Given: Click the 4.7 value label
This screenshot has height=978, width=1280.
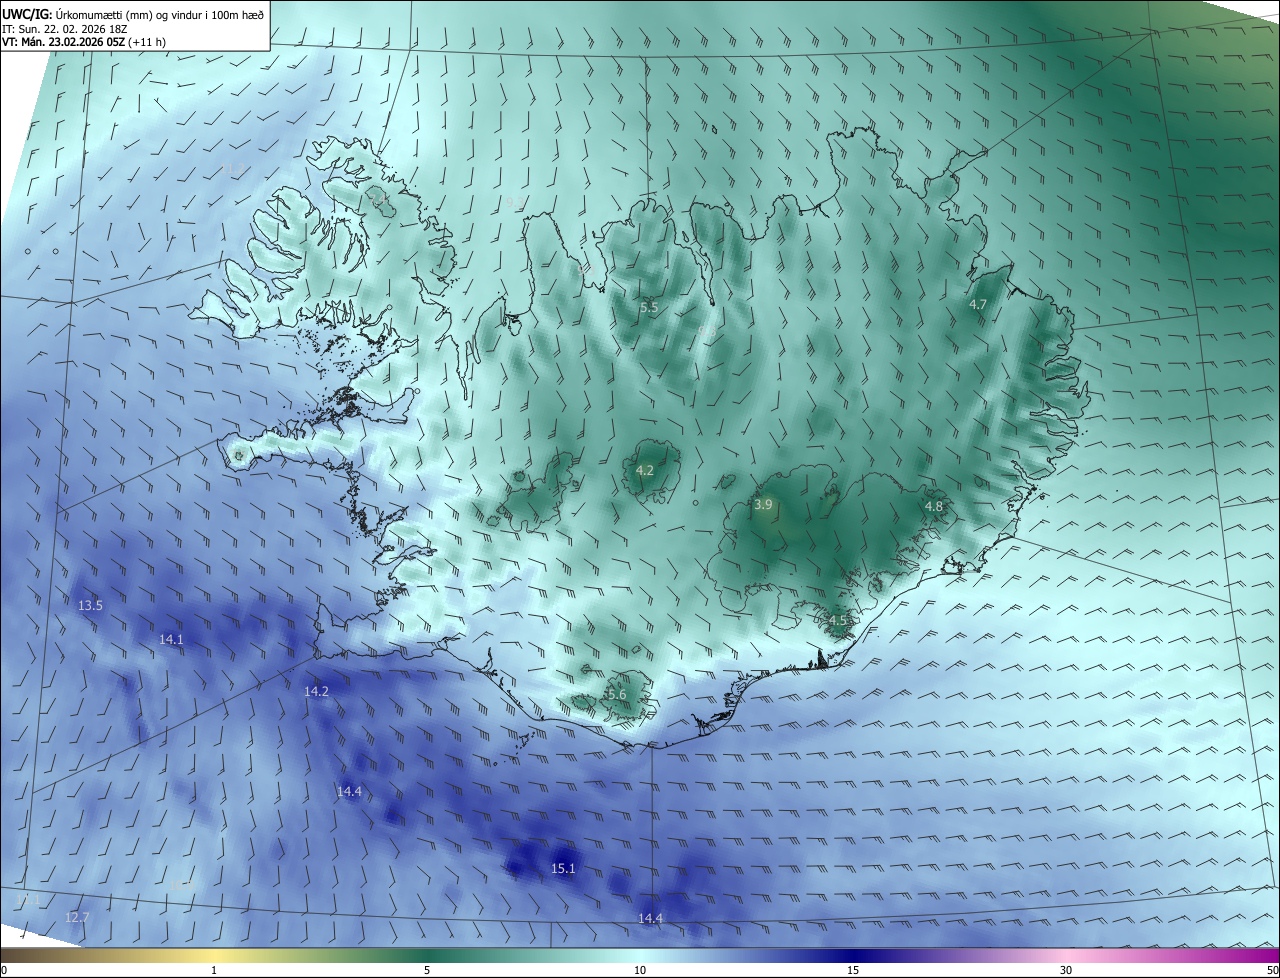Looking at the screenshot, I should 978,304.
